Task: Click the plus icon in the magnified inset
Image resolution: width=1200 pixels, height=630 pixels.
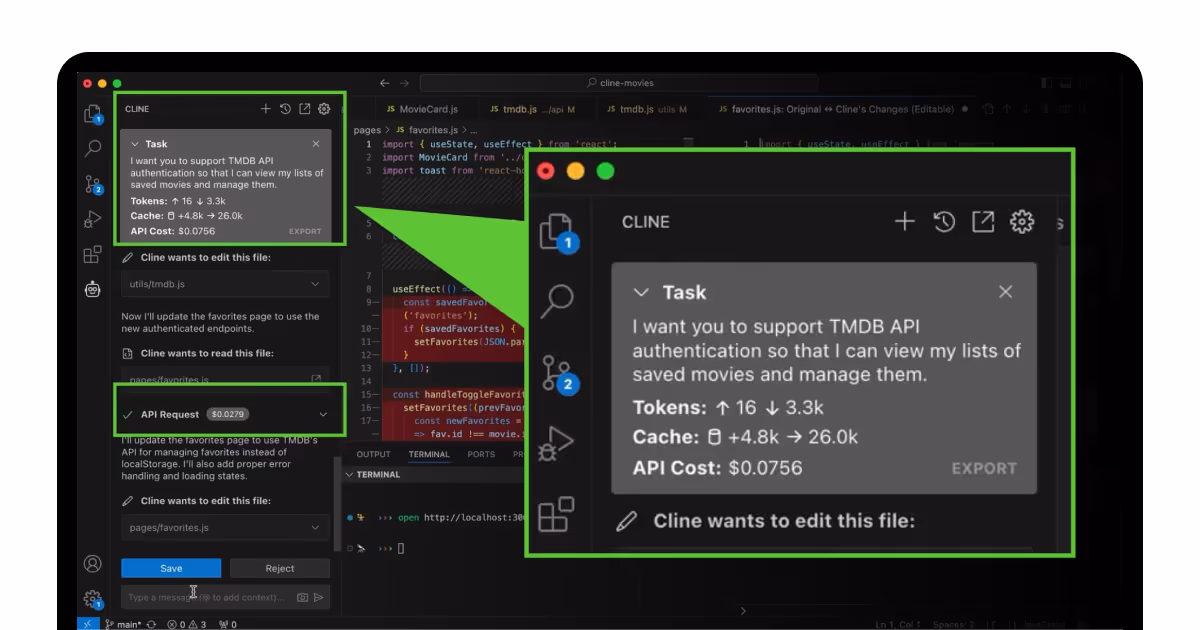Action: pos(904,222)
